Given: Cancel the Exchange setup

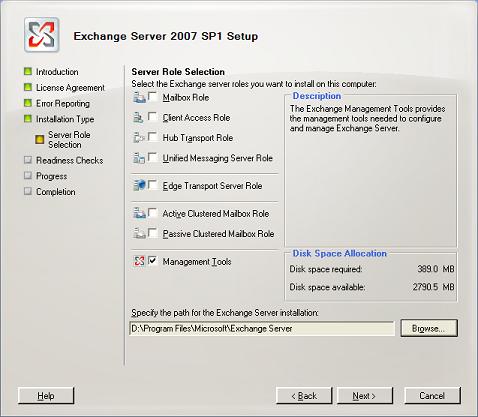Looking at the screenshot, I should (x=432, y=396).
